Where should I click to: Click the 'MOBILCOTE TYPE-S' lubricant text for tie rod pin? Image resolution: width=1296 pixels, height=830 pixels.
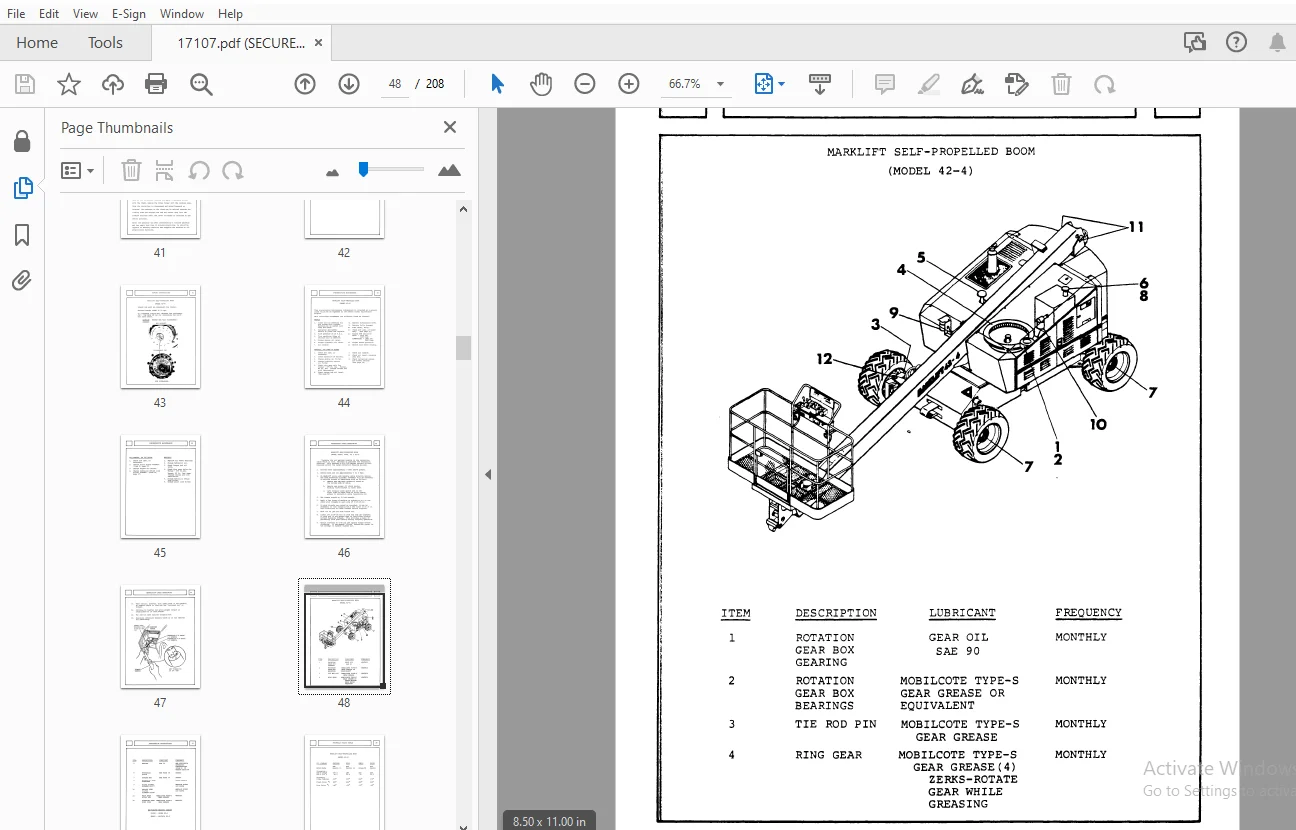[x=960, y=724]
